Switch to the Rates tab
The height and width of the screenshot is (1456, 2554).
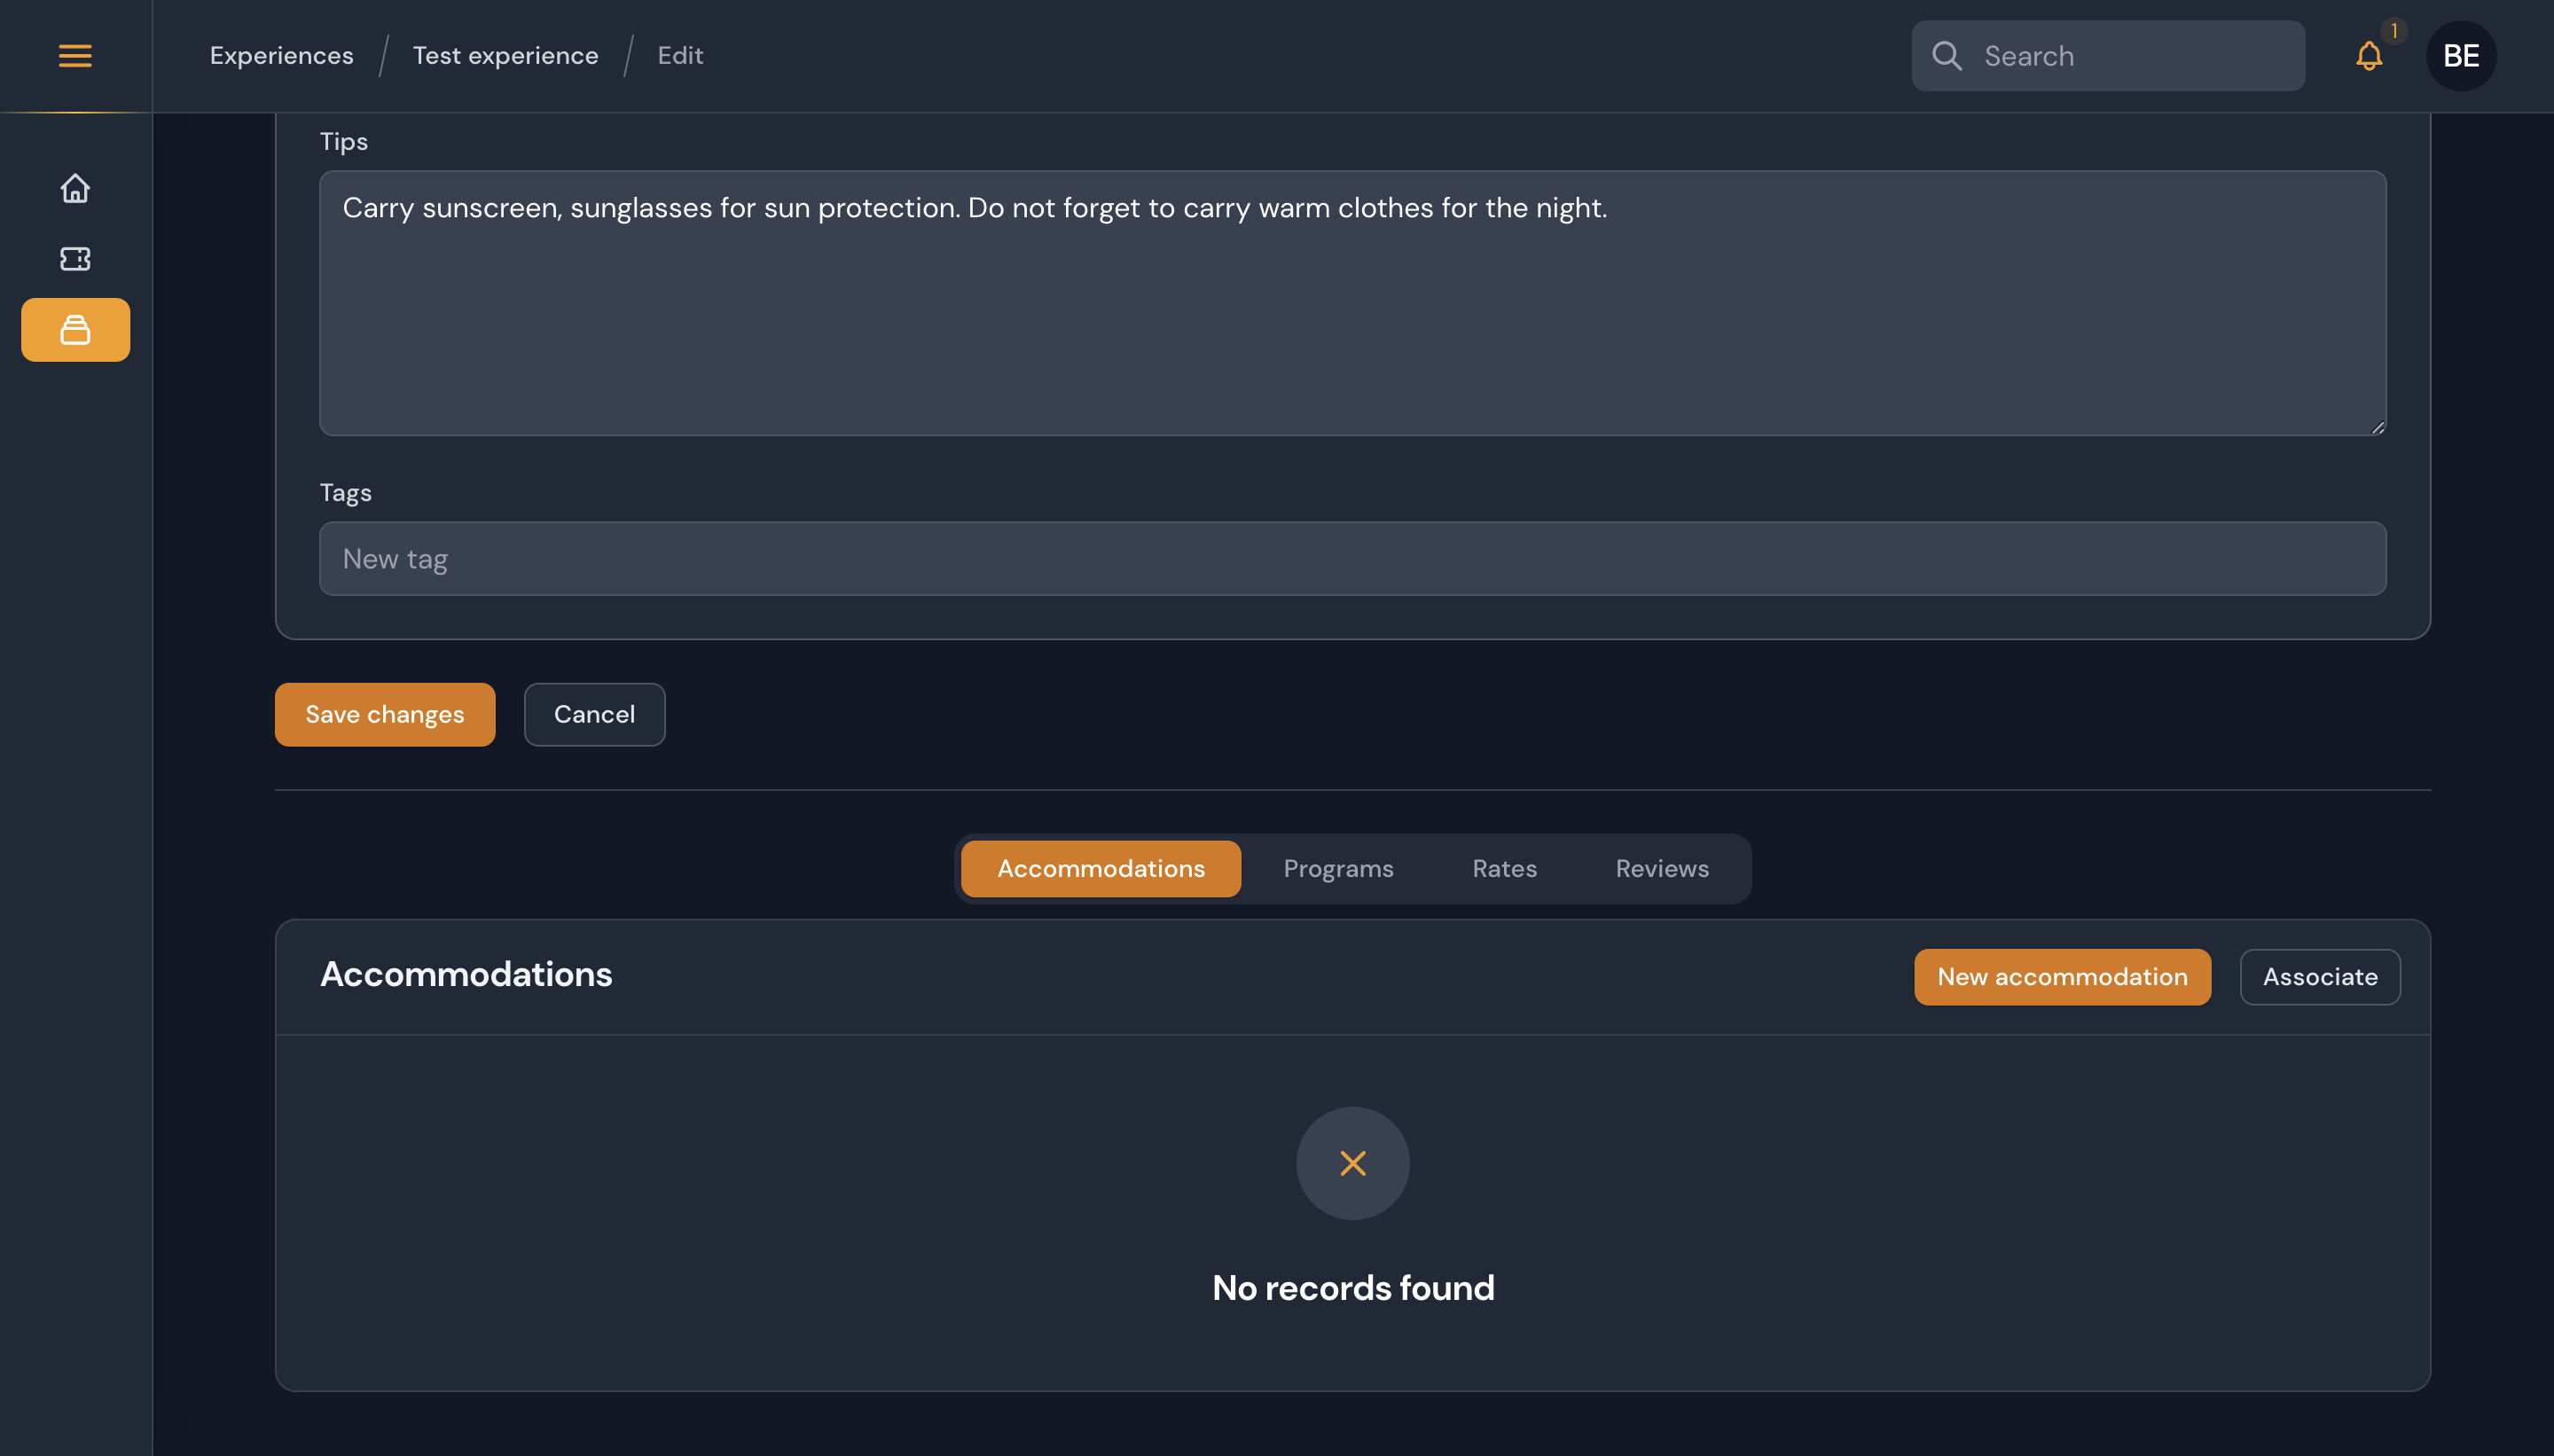pos(1504,868)
